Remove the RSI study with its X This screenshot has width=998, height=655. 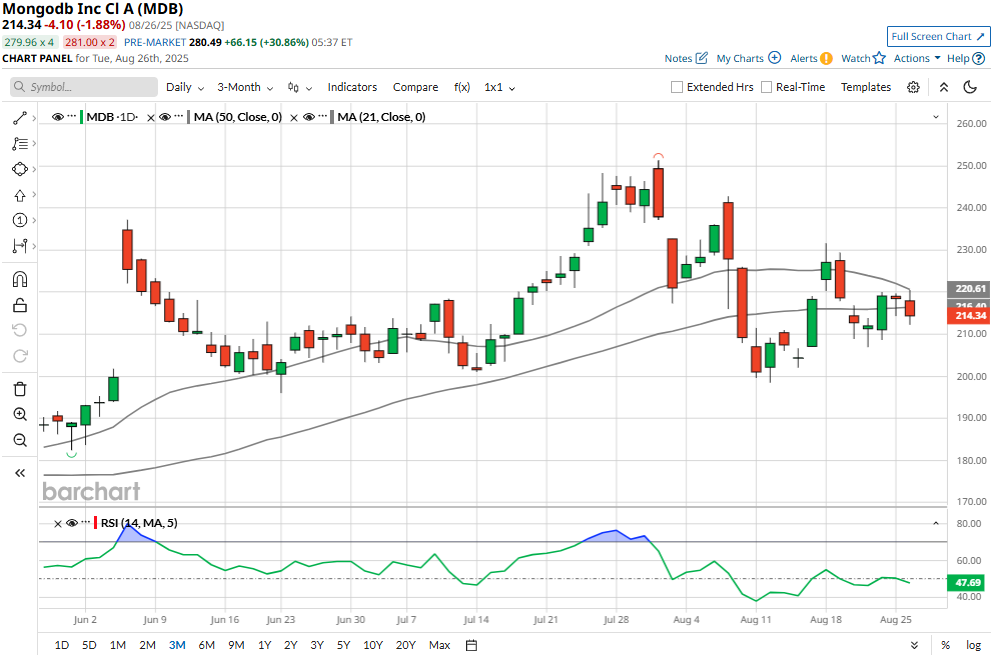[58, 523]
